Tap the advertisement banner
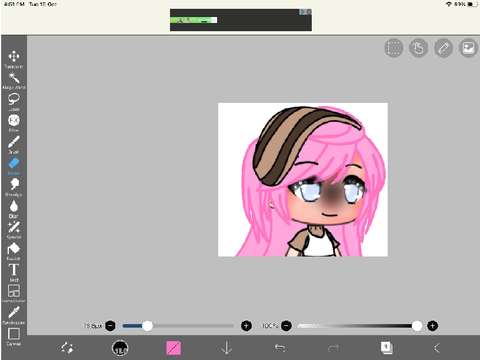Viewport: 480px width, 360px height. point(241,20)
